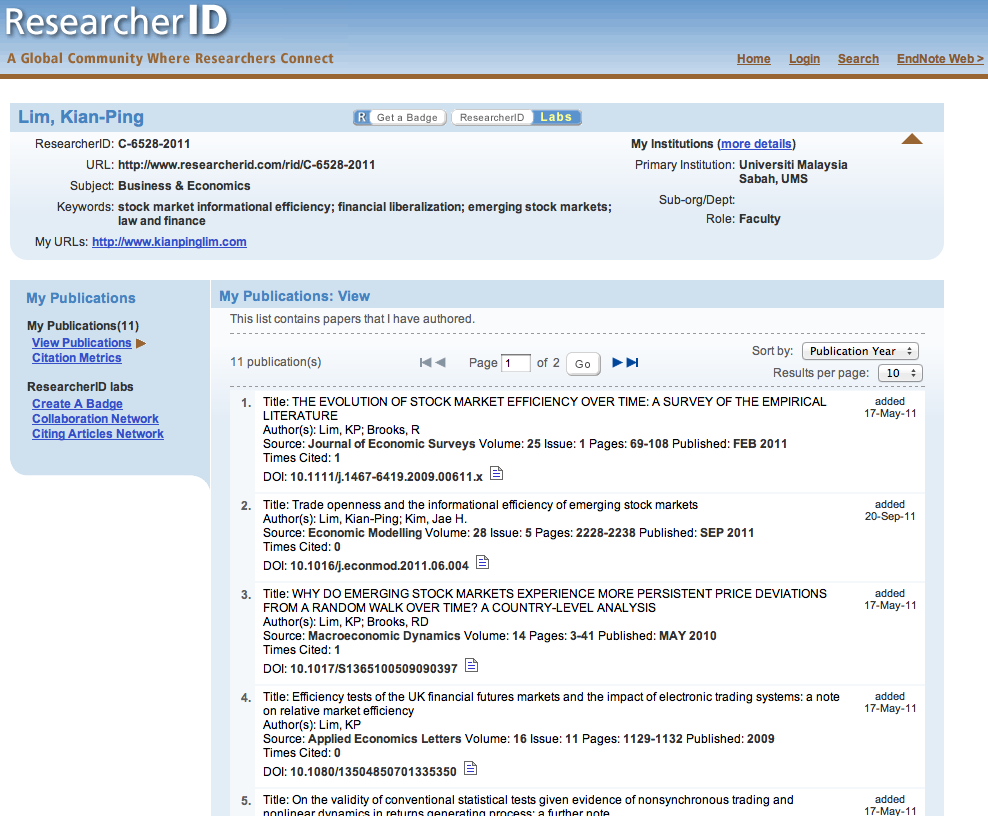Open Login in top navigation
Screen dimensions: 988x816
804,59
